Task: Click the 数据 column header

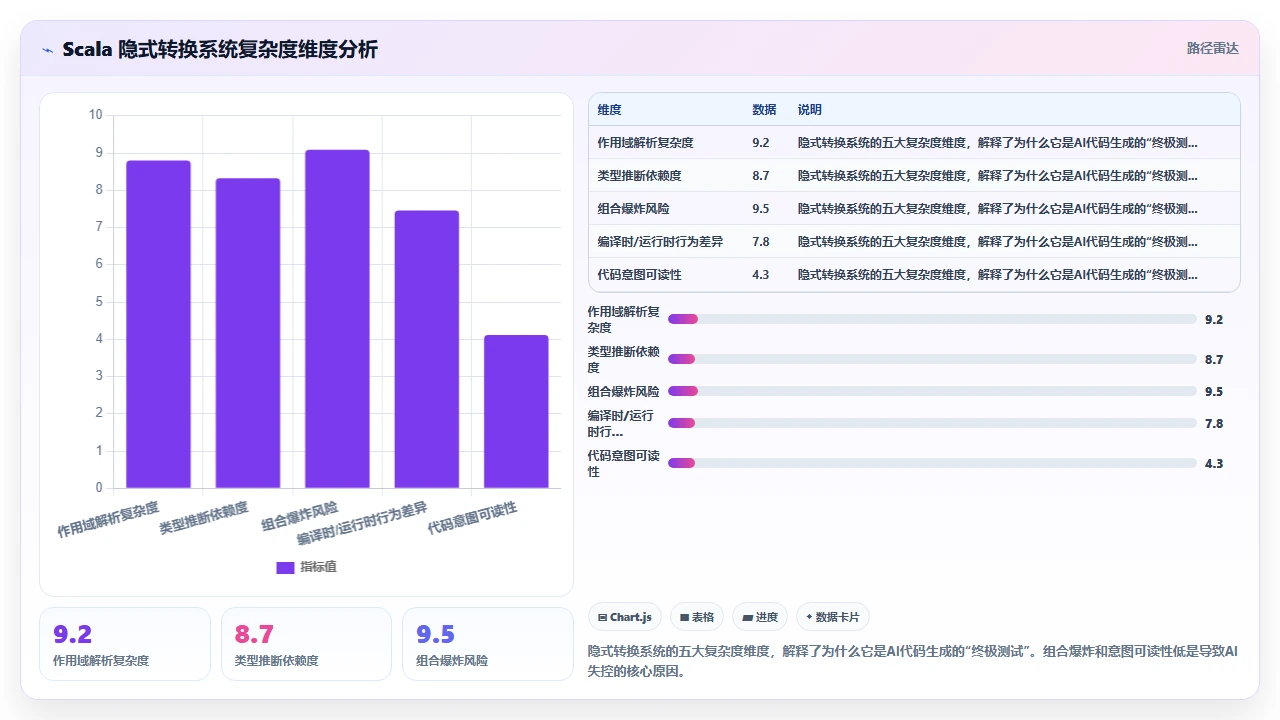Action: tap(764, 110)
